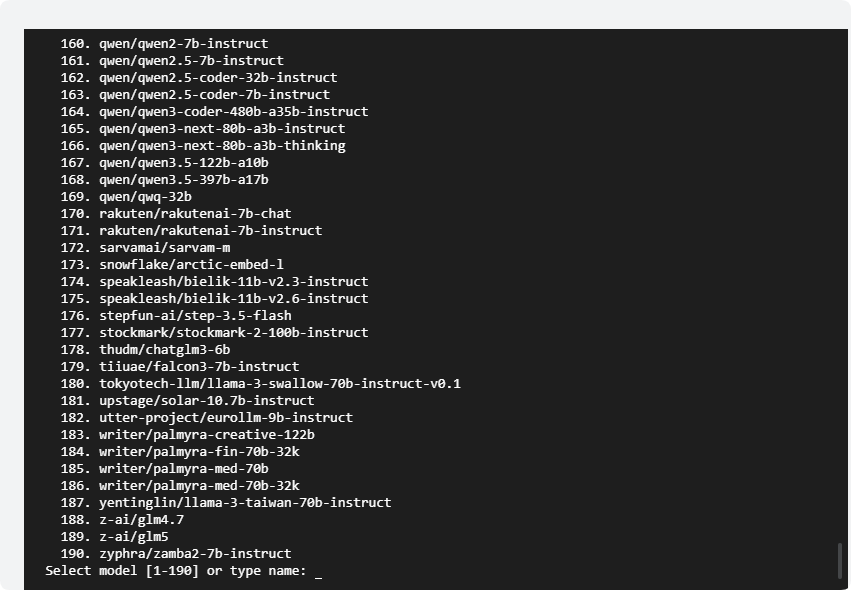Click the qwen/qwq-32b model line

click(145, 196)
